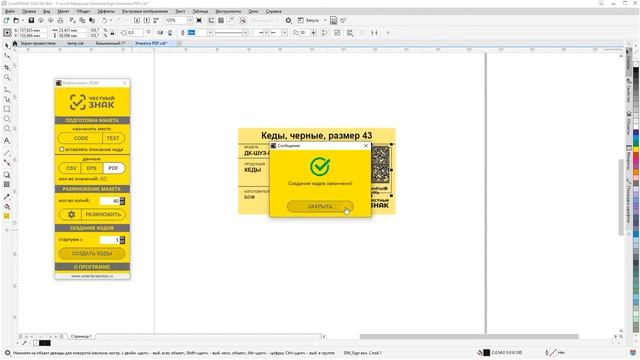Click the TEXT placement button
The height and width of the screenshot is (360, 640).
(113, 138)
